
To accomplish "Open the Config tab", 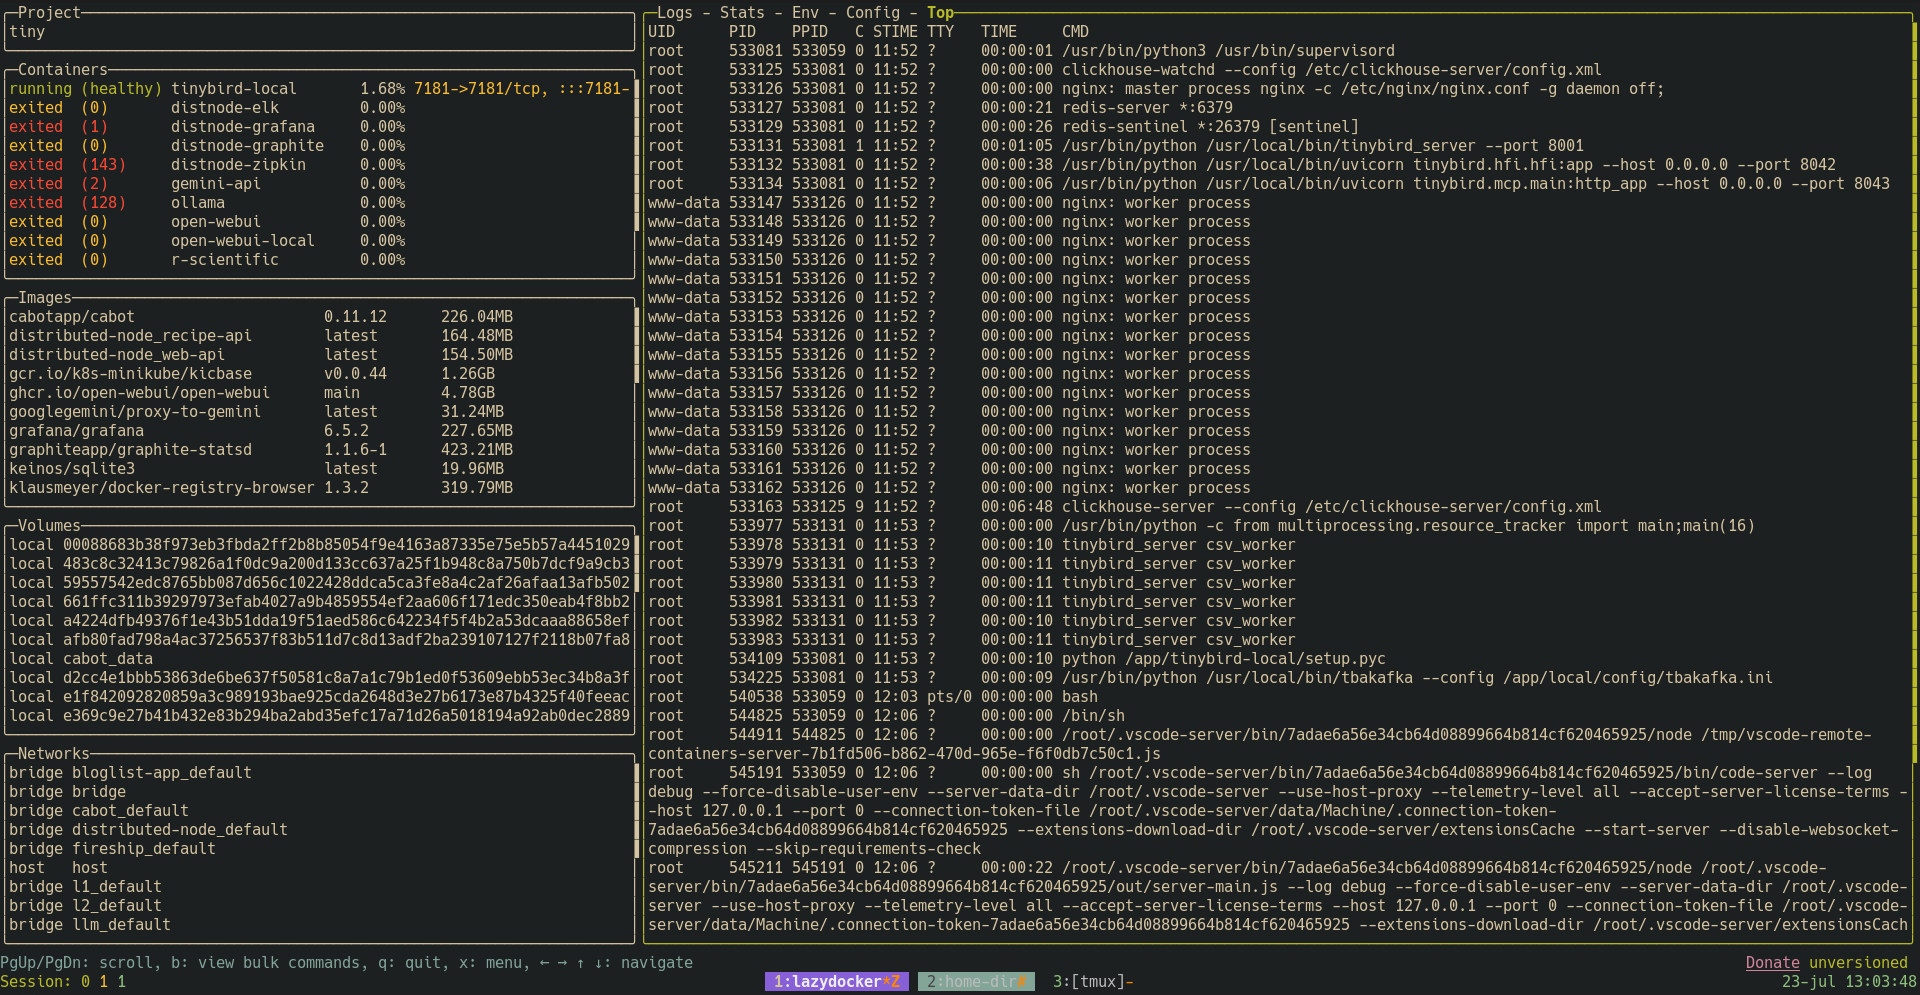I will tap(873, 13).
